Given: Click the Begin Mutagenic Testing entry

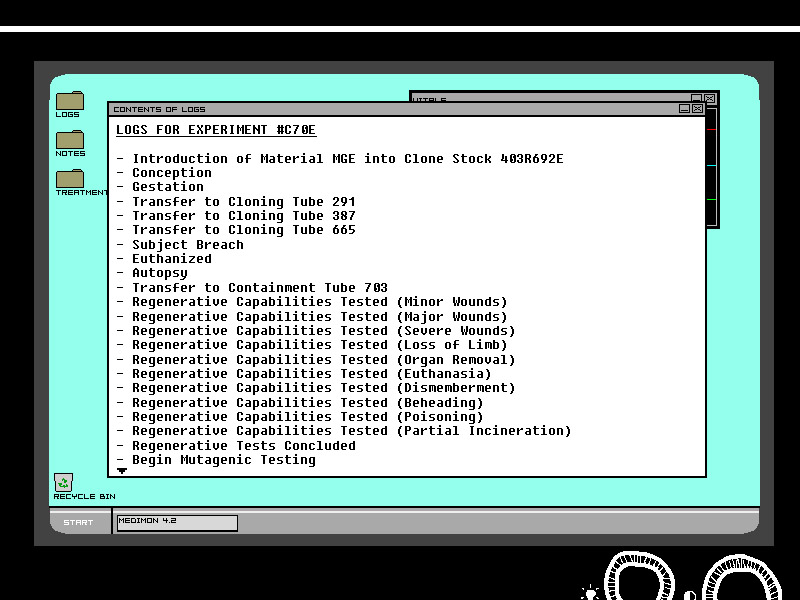Looking at the screenshot, I should [x=223, y=460].
